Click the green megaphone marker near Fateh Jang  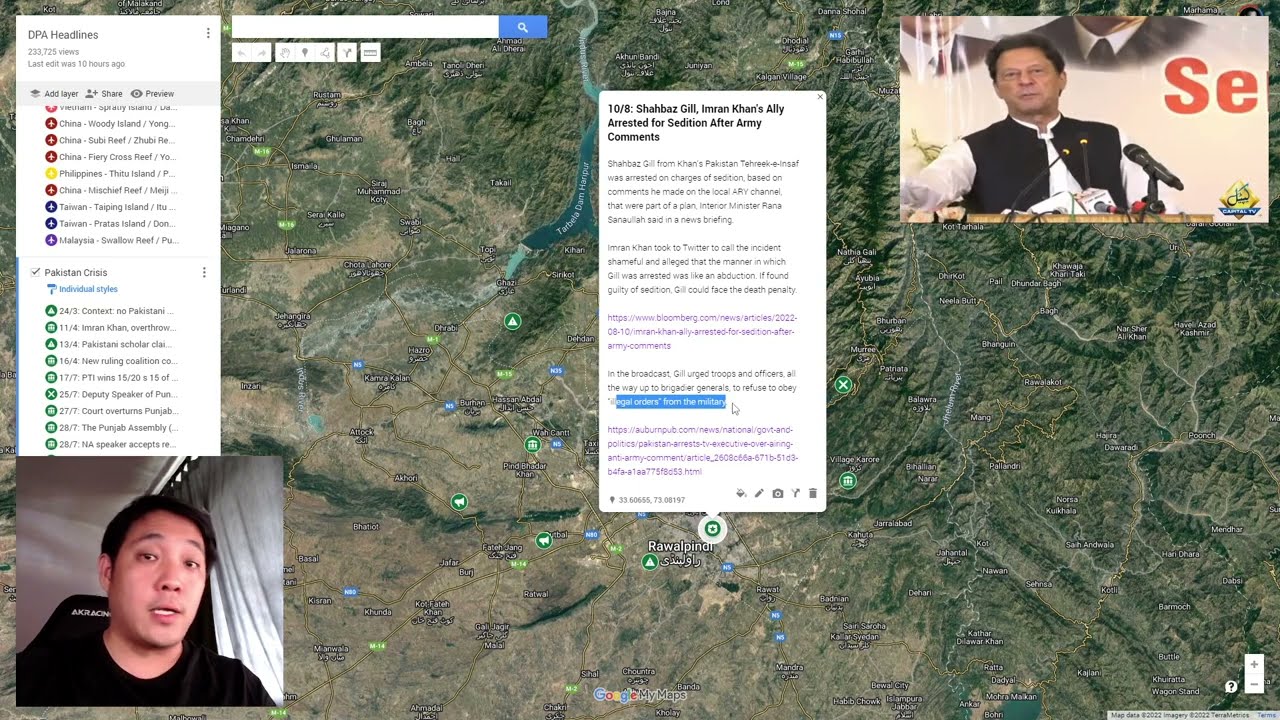(x=544, y=540)
